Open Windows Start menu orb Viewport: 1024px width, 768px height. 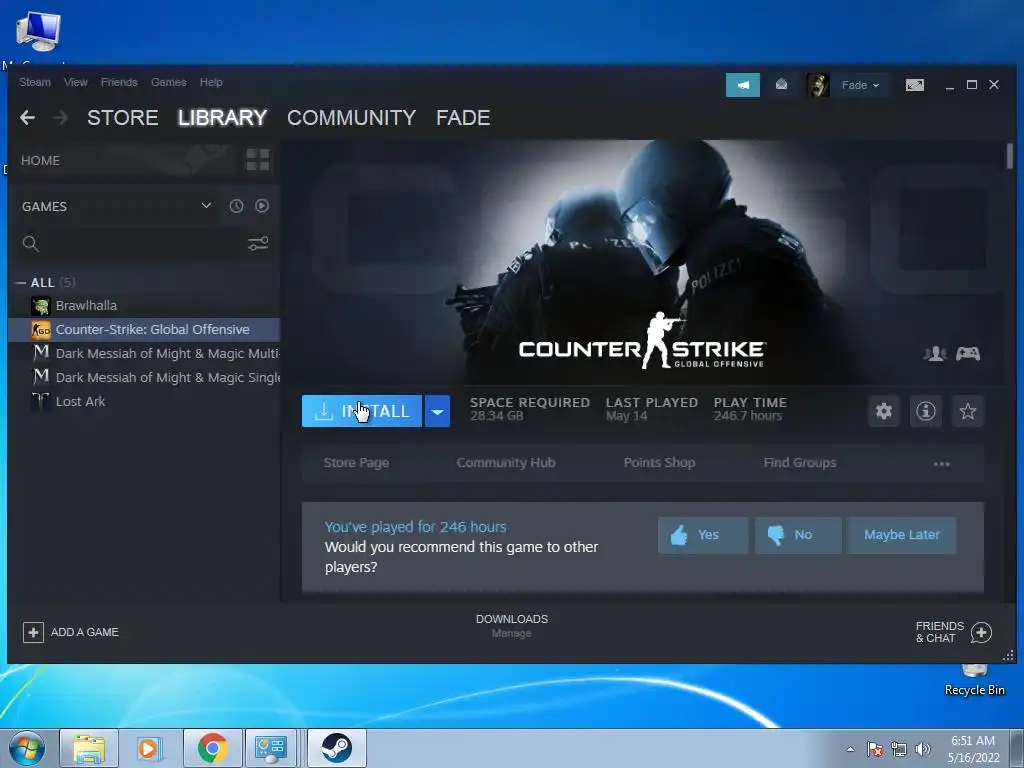tap(26, 748)
